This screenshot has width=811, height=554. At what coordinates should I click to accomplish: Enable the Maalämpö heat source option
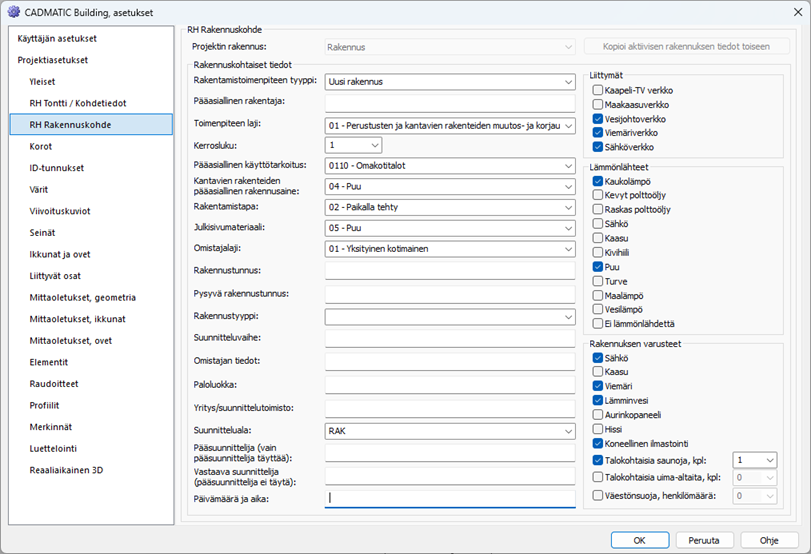(x=597, y=295)
